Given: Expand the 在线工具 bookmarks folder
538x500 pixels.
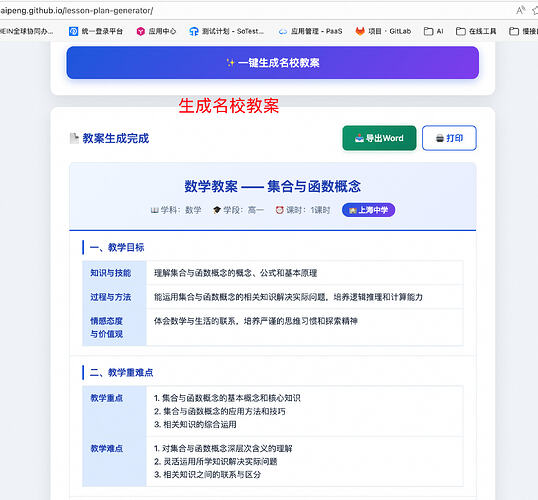Looking at the screenshot, I should (x=476, y=31).
